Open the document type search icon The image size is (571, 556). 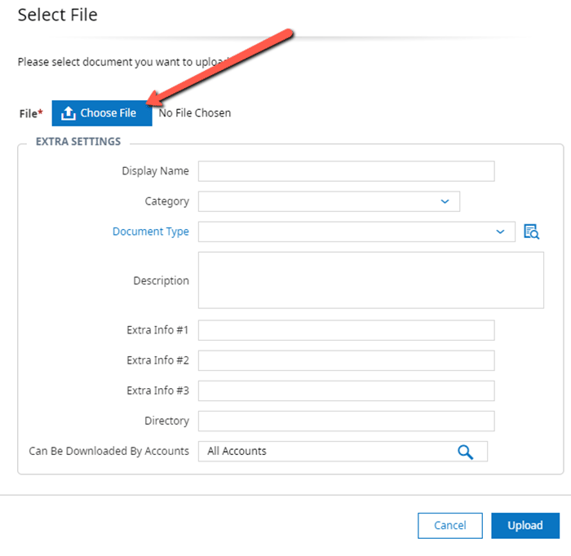click(x=531, y=232)
